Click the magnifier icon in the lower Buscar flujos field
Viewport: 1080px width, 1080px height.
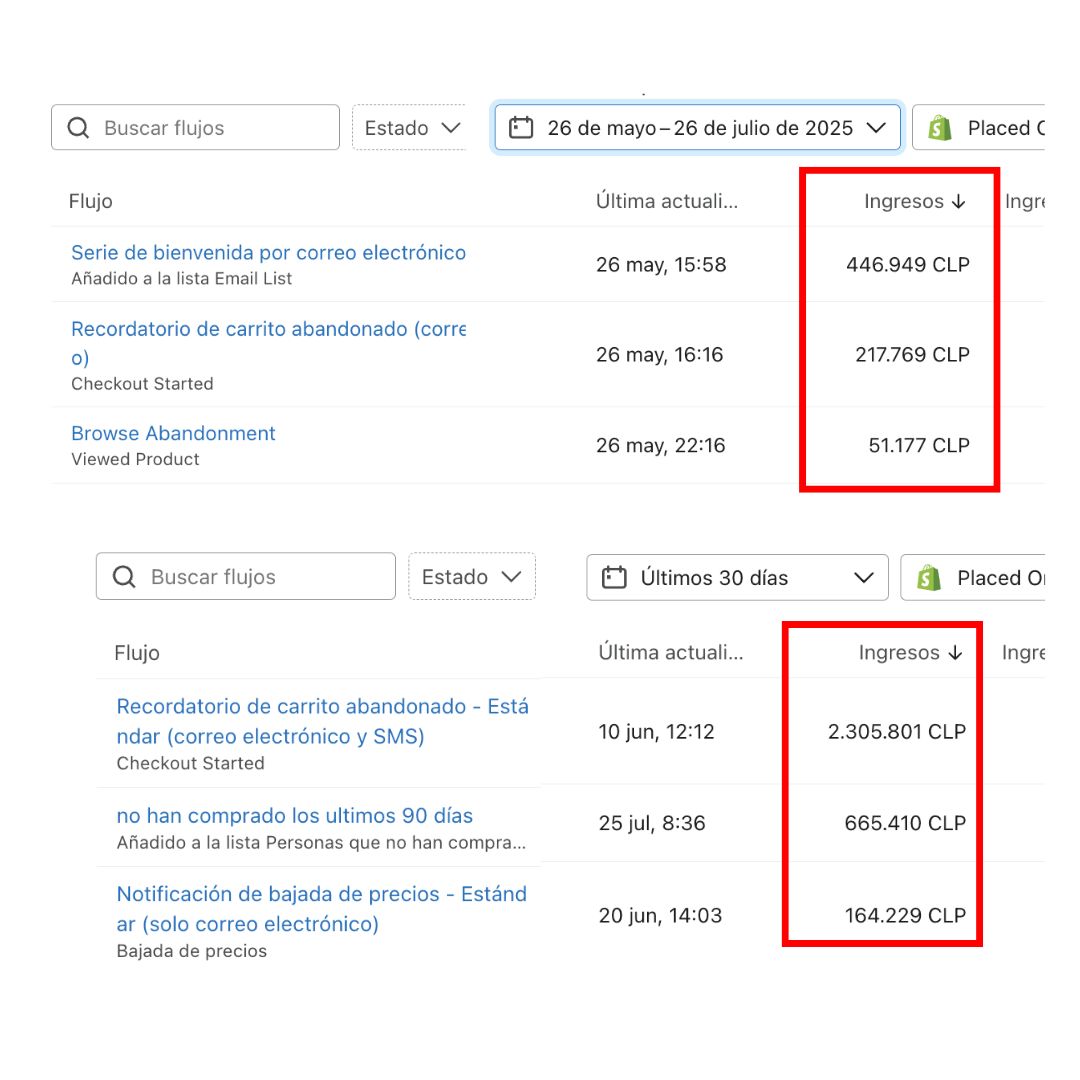[x=124, y=577]
